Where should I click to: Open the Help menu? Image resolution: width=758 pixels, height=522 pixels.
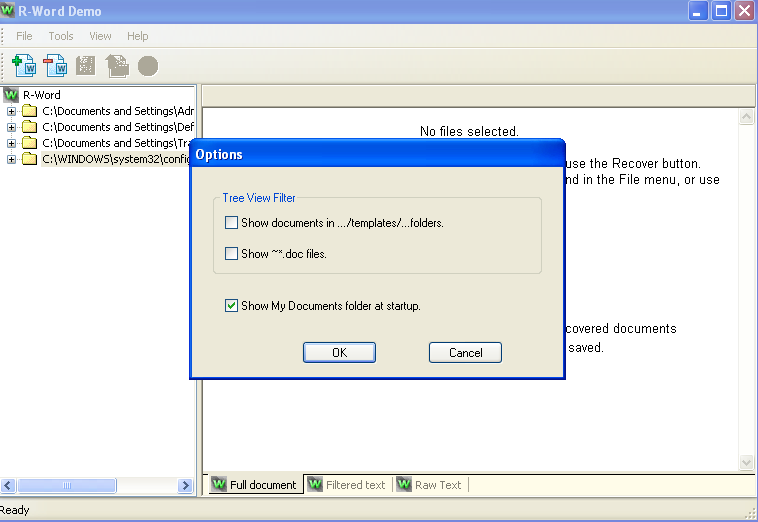(137, 36)
